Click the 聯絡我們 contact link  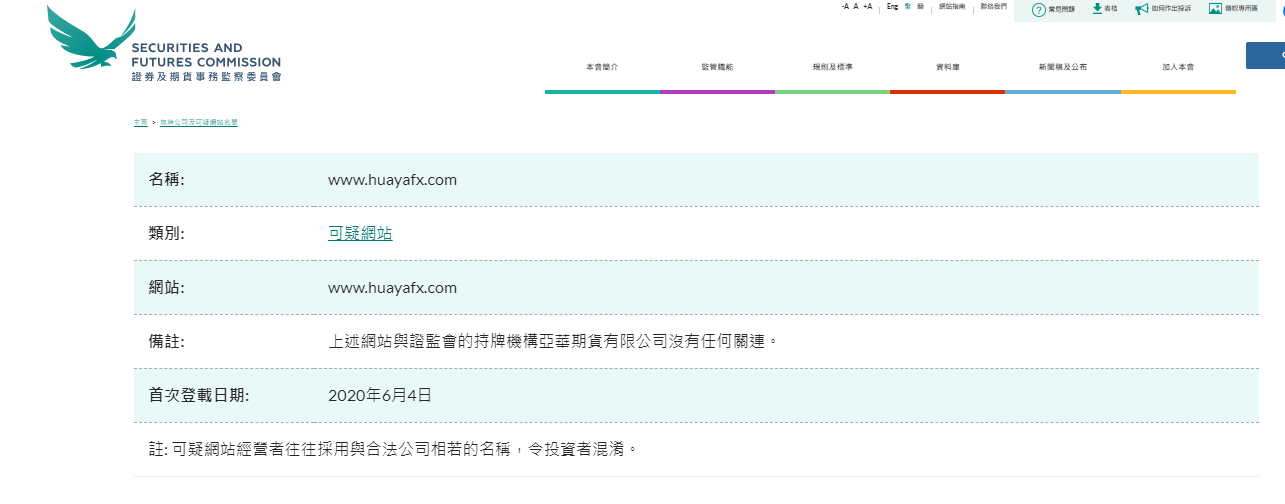(x=993, y=7)
